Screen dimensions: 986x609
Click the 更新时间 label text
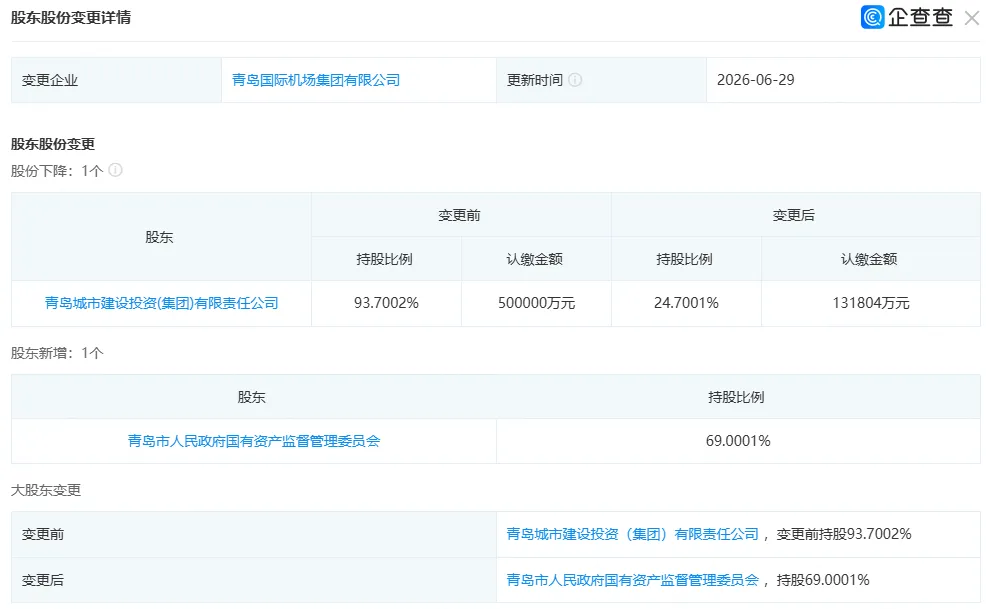535,80
